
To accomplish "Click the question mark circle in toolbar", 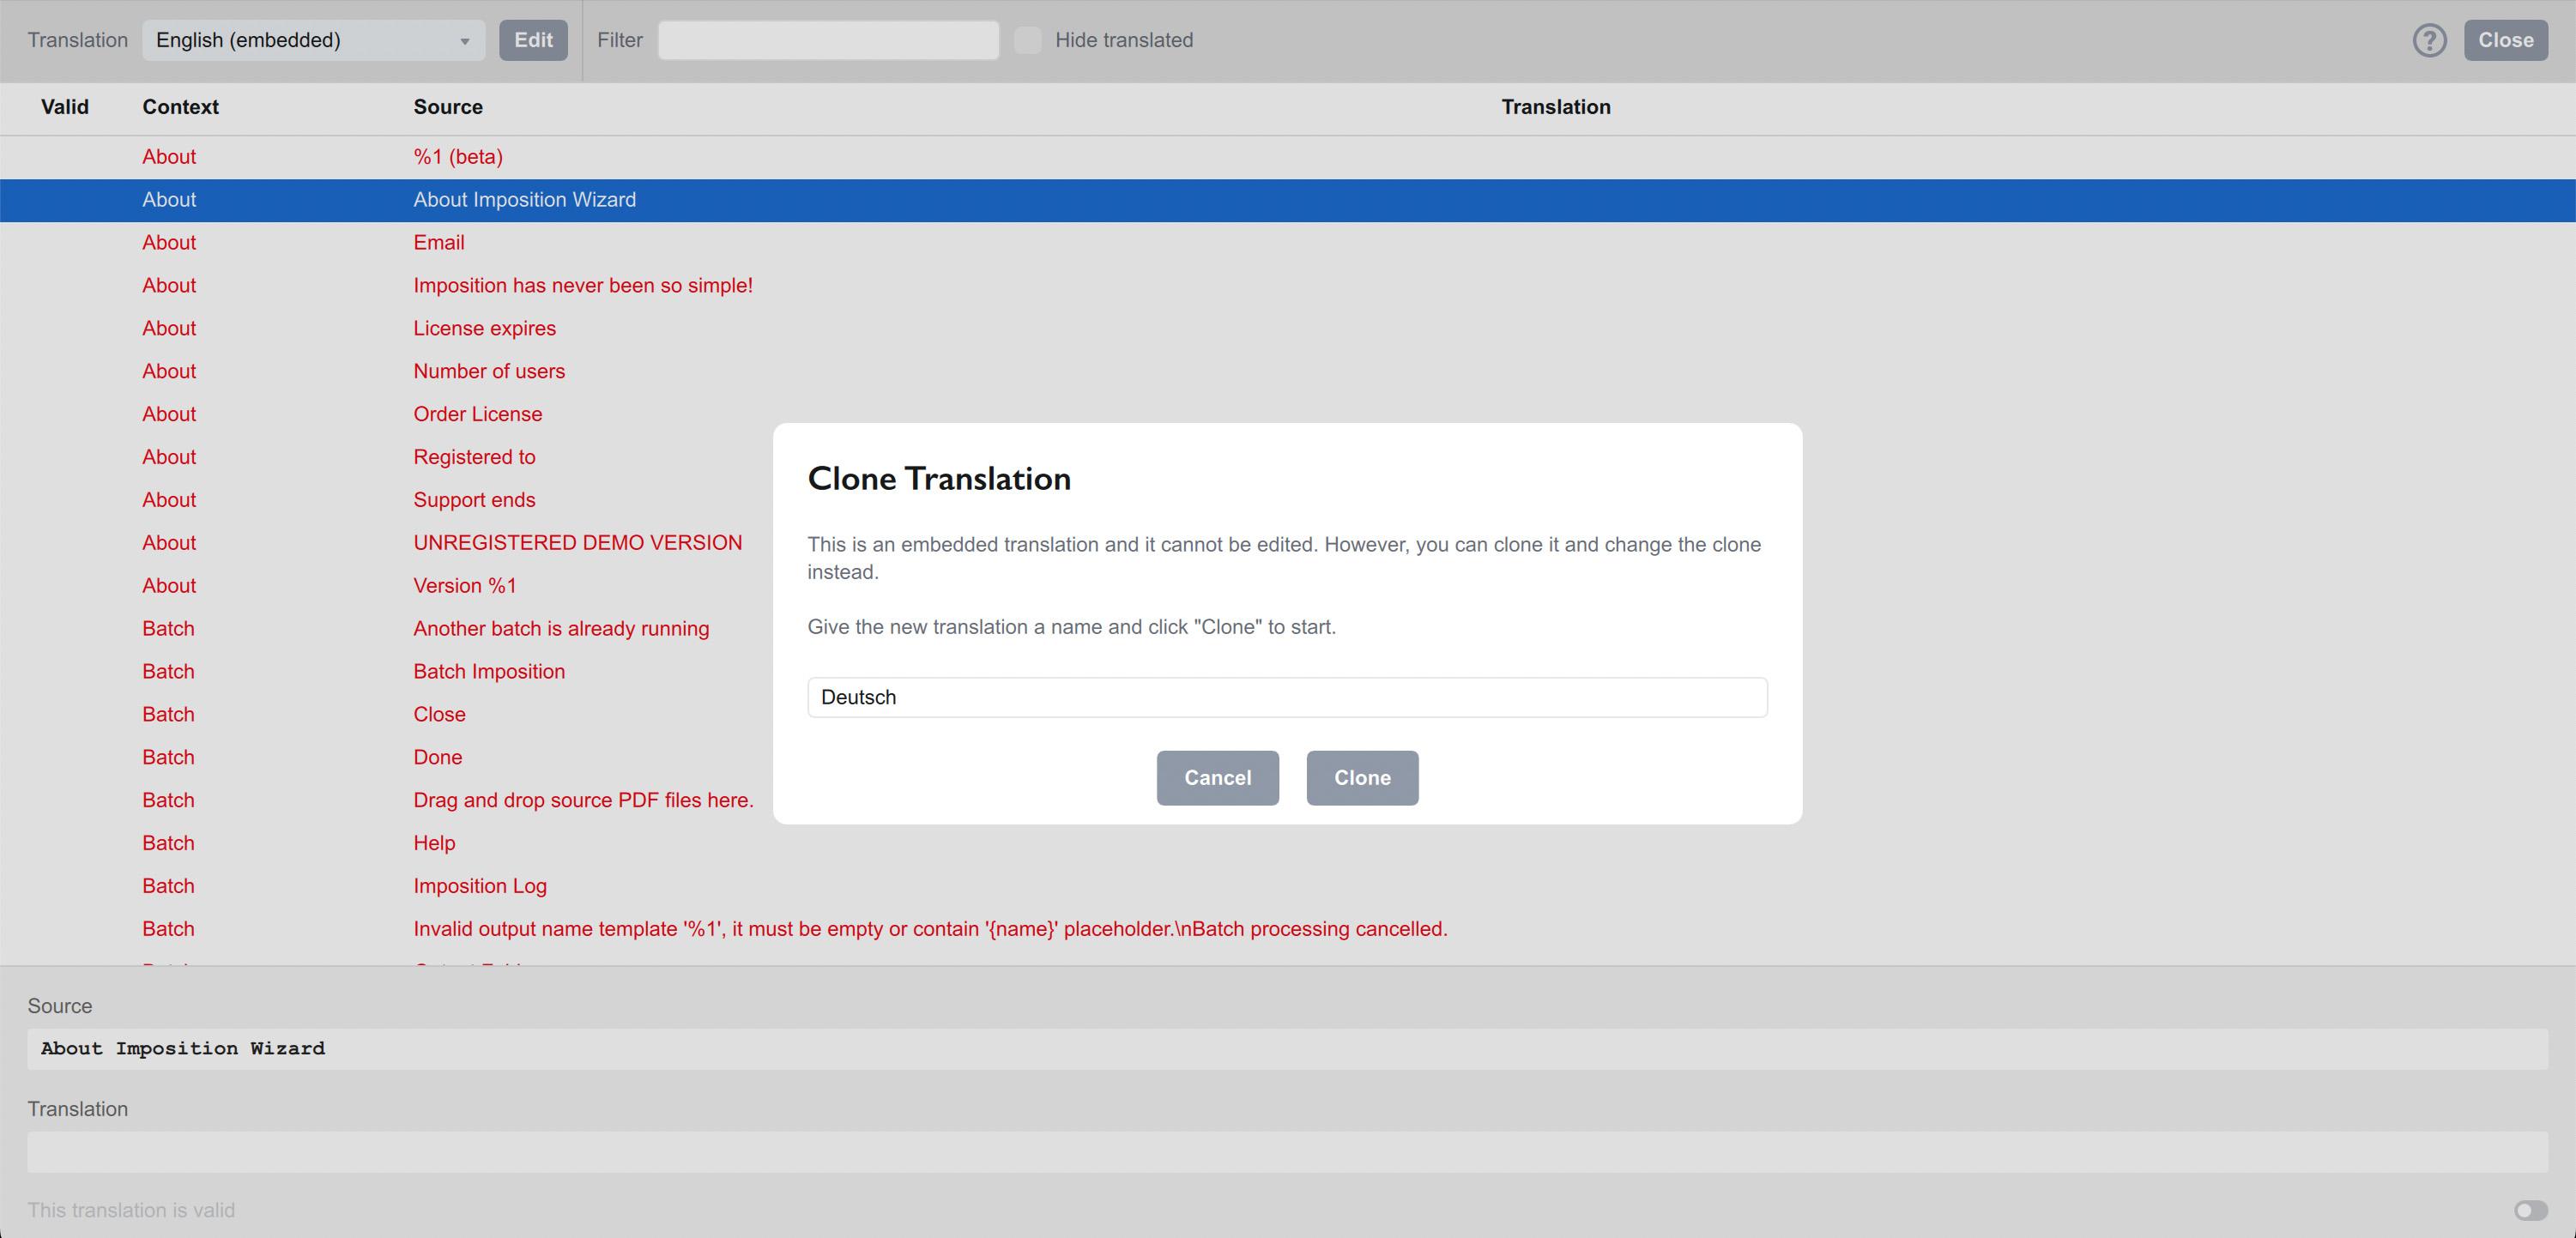I will (x=2430, y=40).
